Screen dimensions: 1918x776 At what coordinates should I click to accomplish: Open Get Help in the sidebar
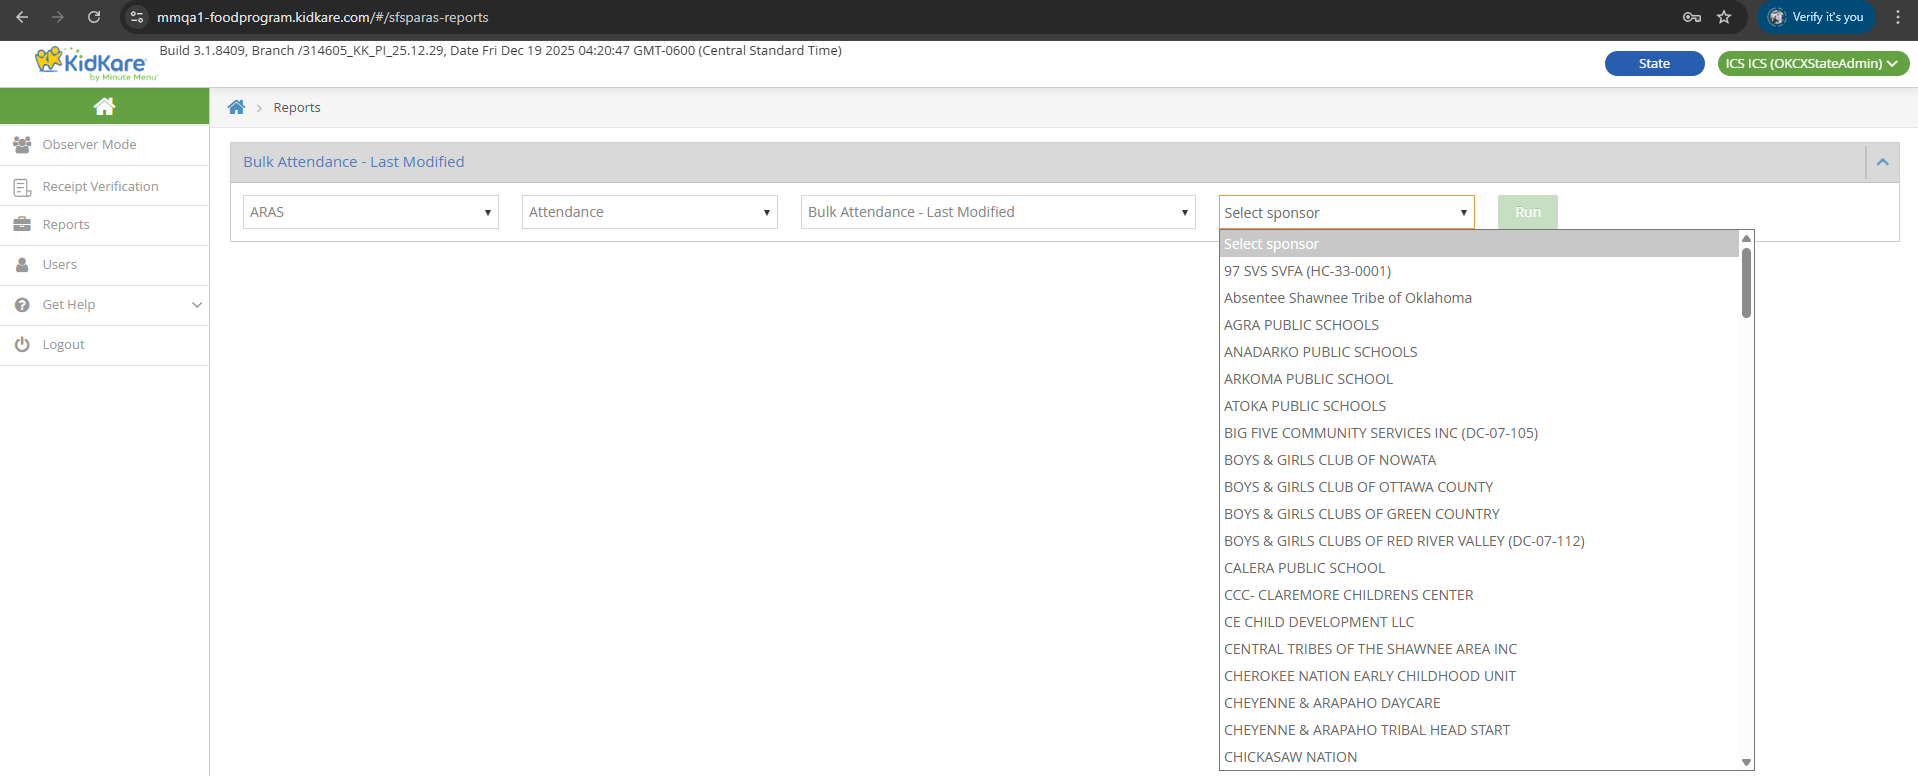tap(105, 305)
